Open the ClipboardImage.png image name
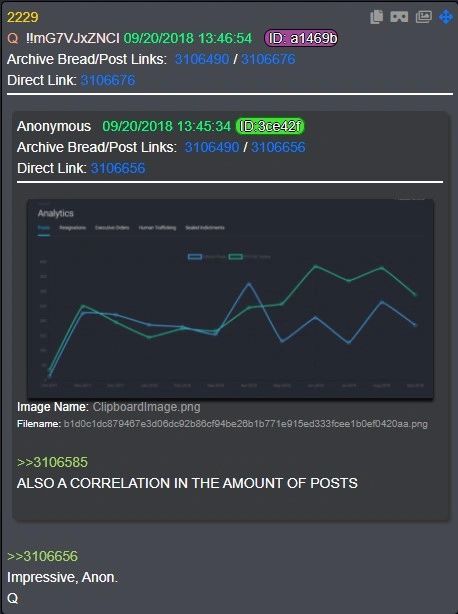Image resolution: width=458 pixels, height=614 pixels. (x=146, y=407)
